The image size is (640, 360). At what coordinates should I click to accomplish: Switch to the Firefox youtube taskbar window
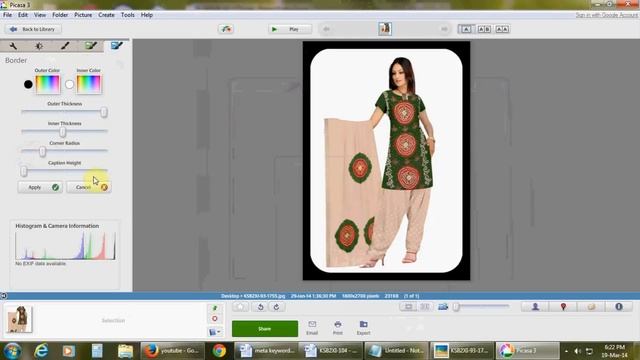[x=172, y=351]
